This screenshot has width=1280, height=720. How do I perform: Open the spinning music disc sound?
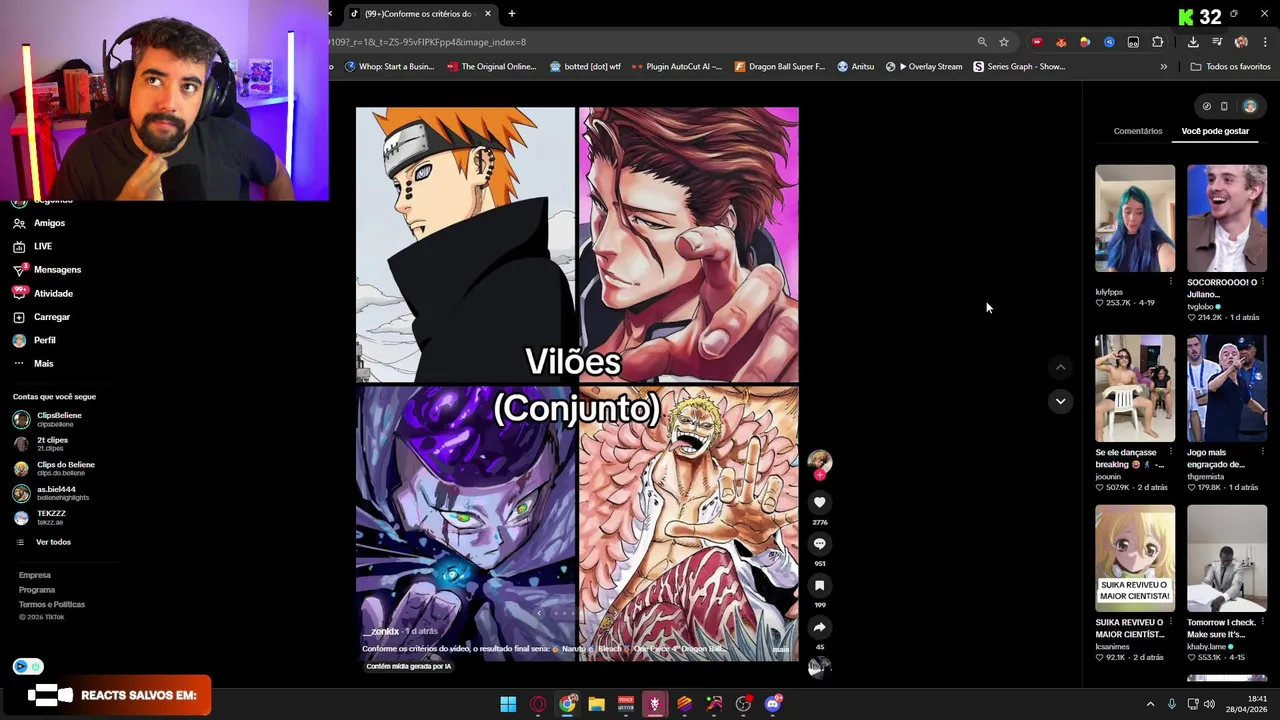819,668
